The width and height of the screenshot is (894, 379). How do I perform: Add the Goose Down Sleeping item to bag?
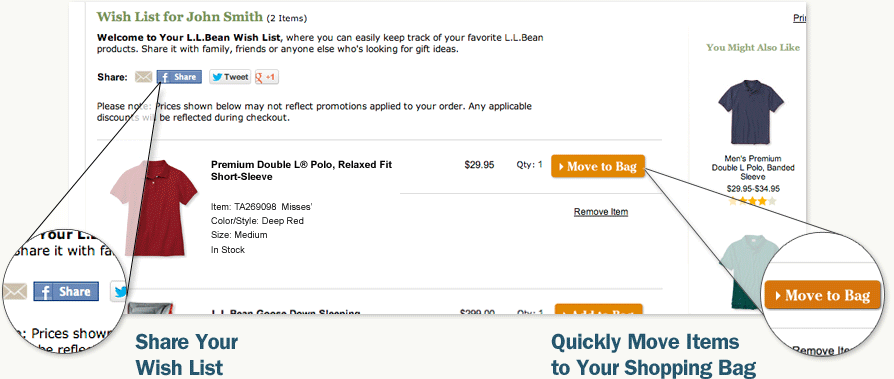[x=599, y=310]
